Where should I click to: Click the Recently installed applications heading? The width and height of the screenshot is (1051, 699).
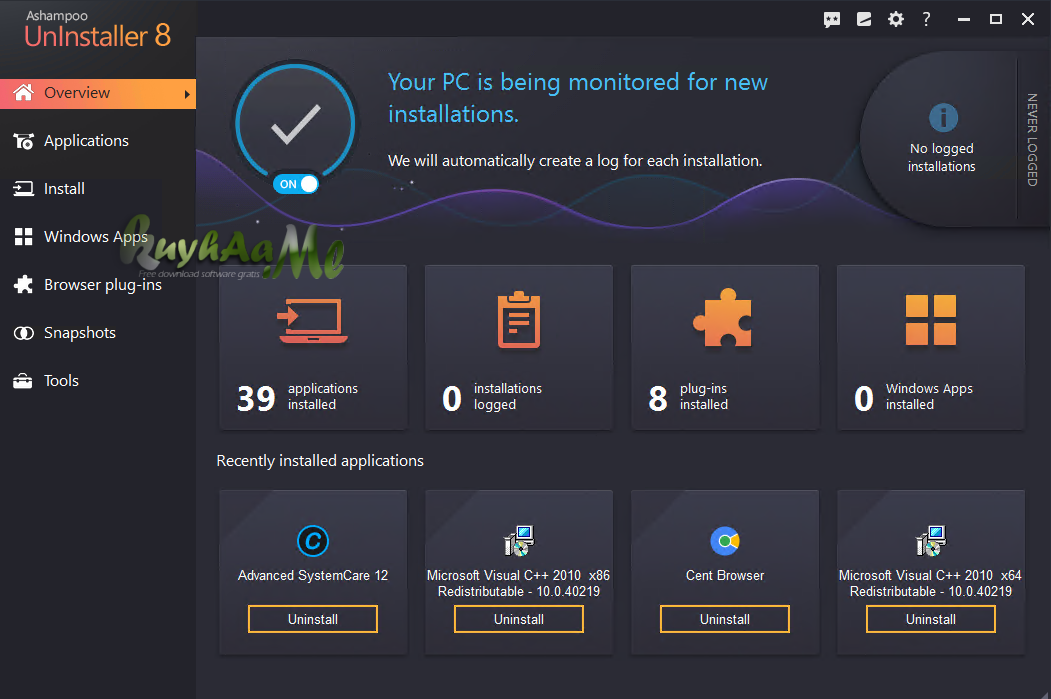coord(320,461)
